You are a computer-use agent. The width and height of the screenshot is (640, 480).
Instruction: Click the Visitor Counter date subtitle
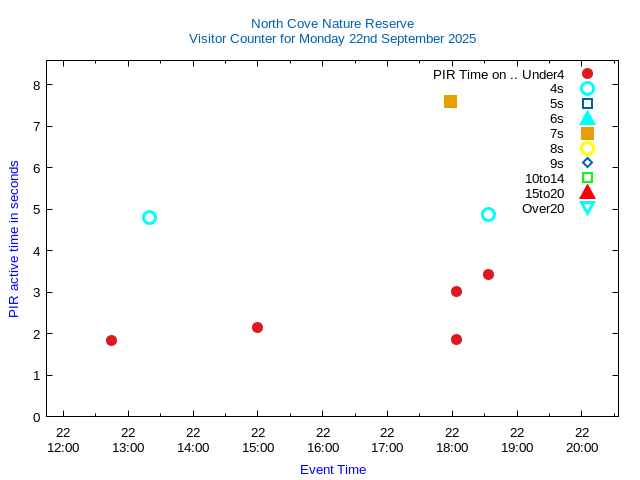click(332, 39)
